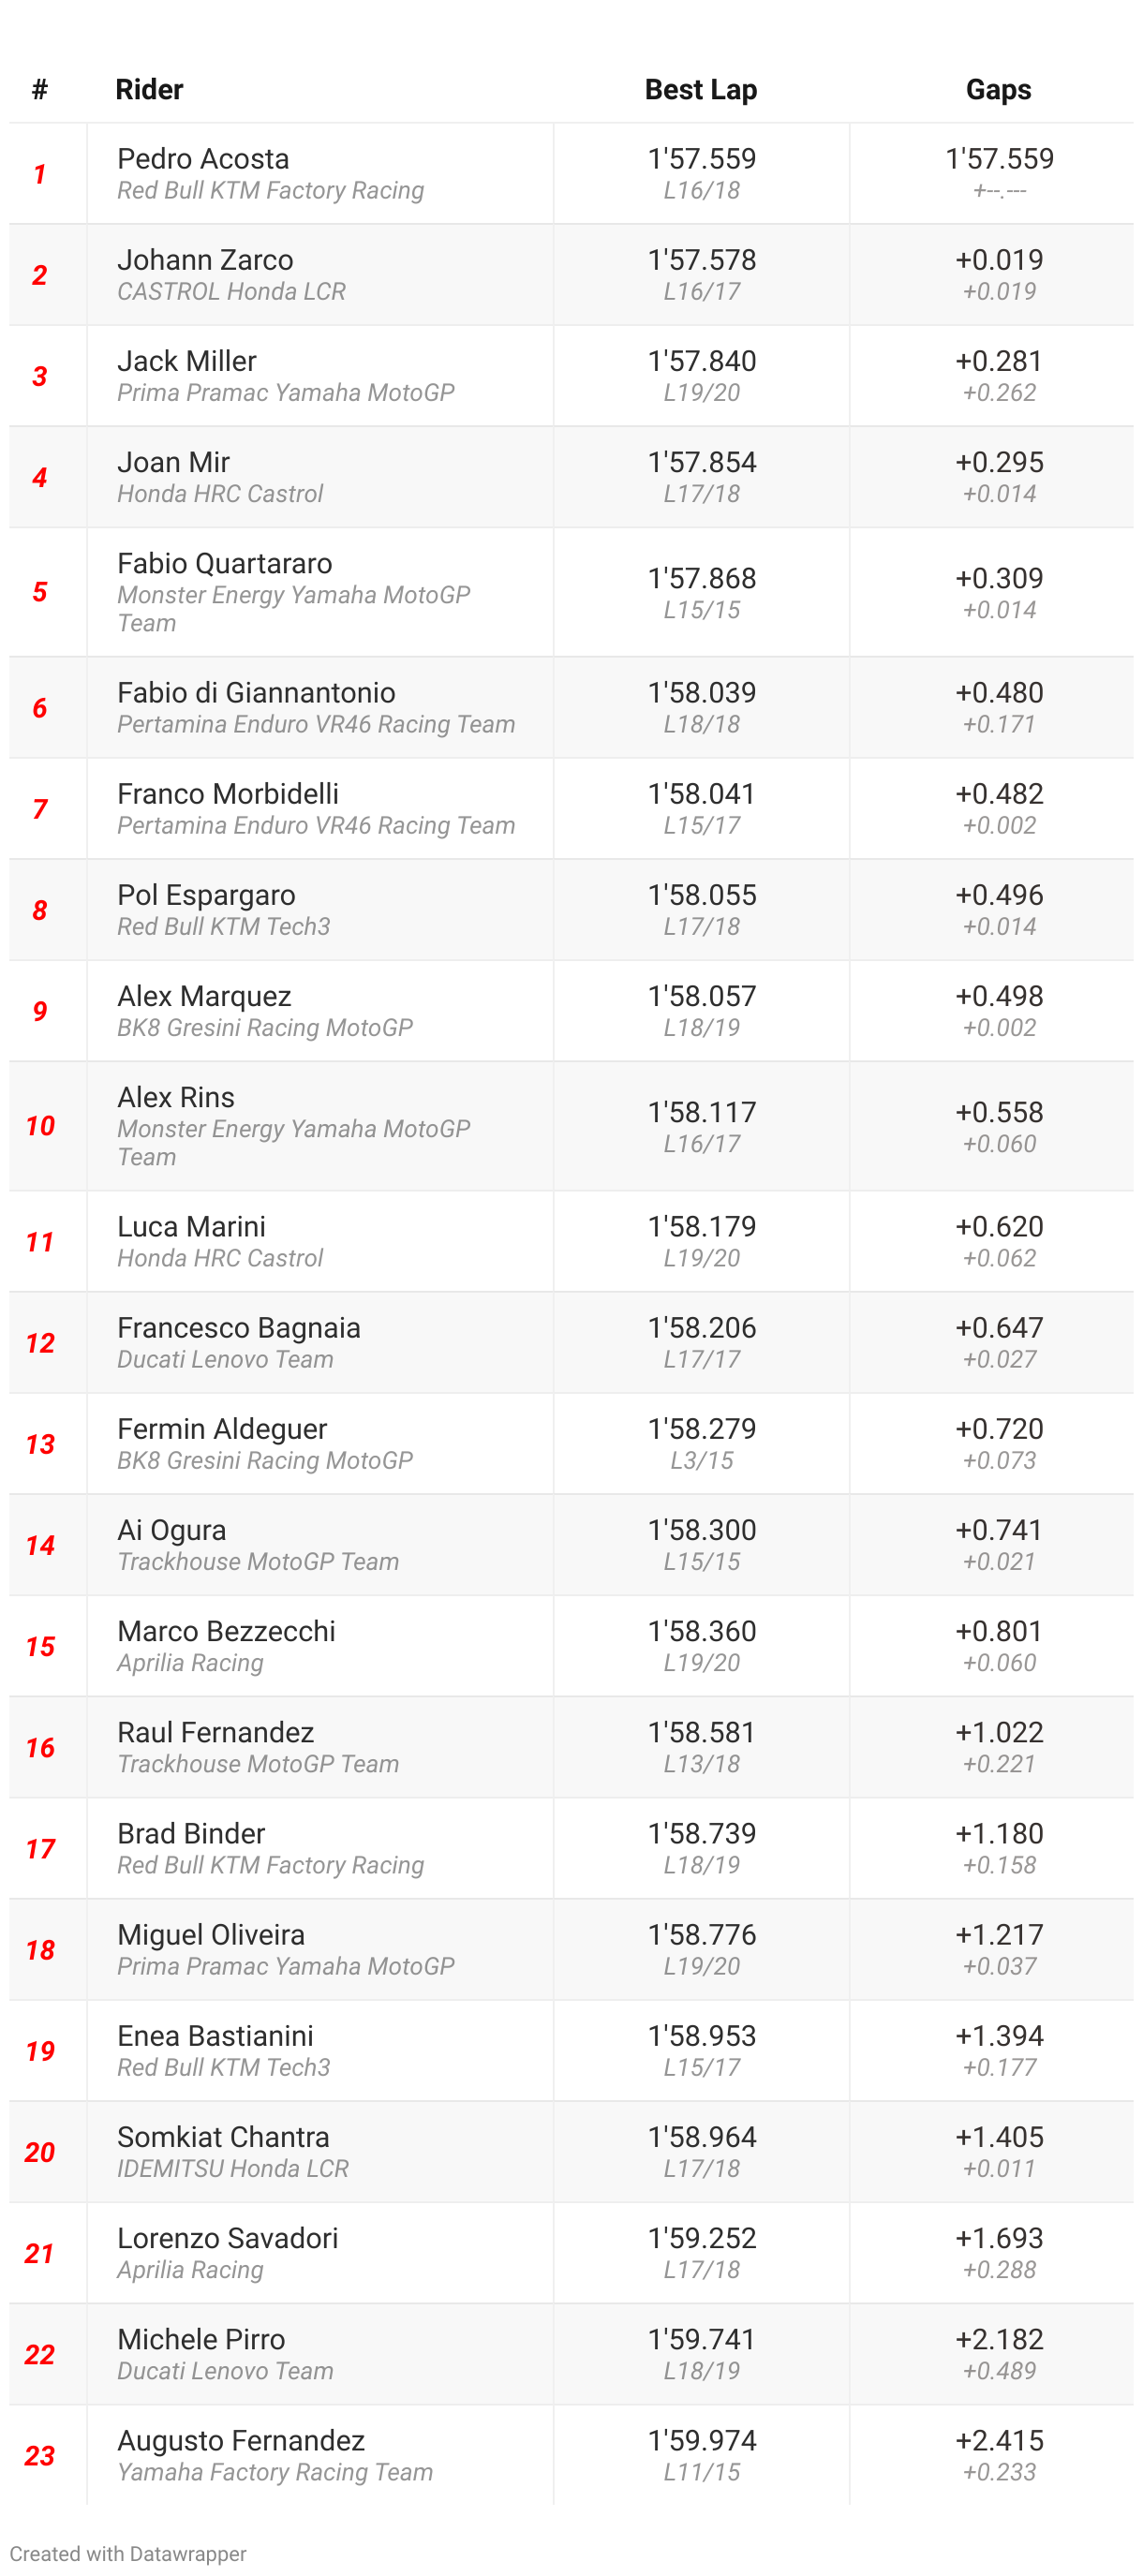Click the Johann Zarco row name
This screenshot has width=1143, height=2576.
(x=205, y=260)
